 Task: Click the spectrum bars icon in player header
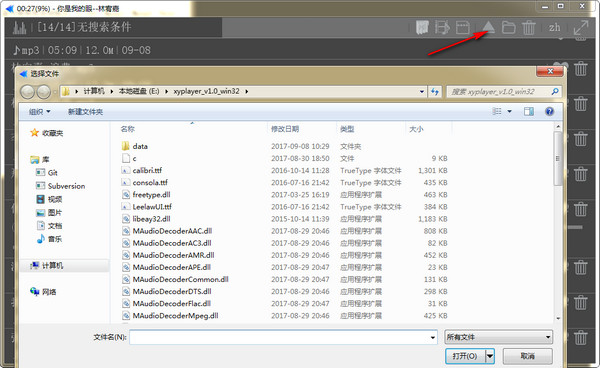tap(20, 28)
